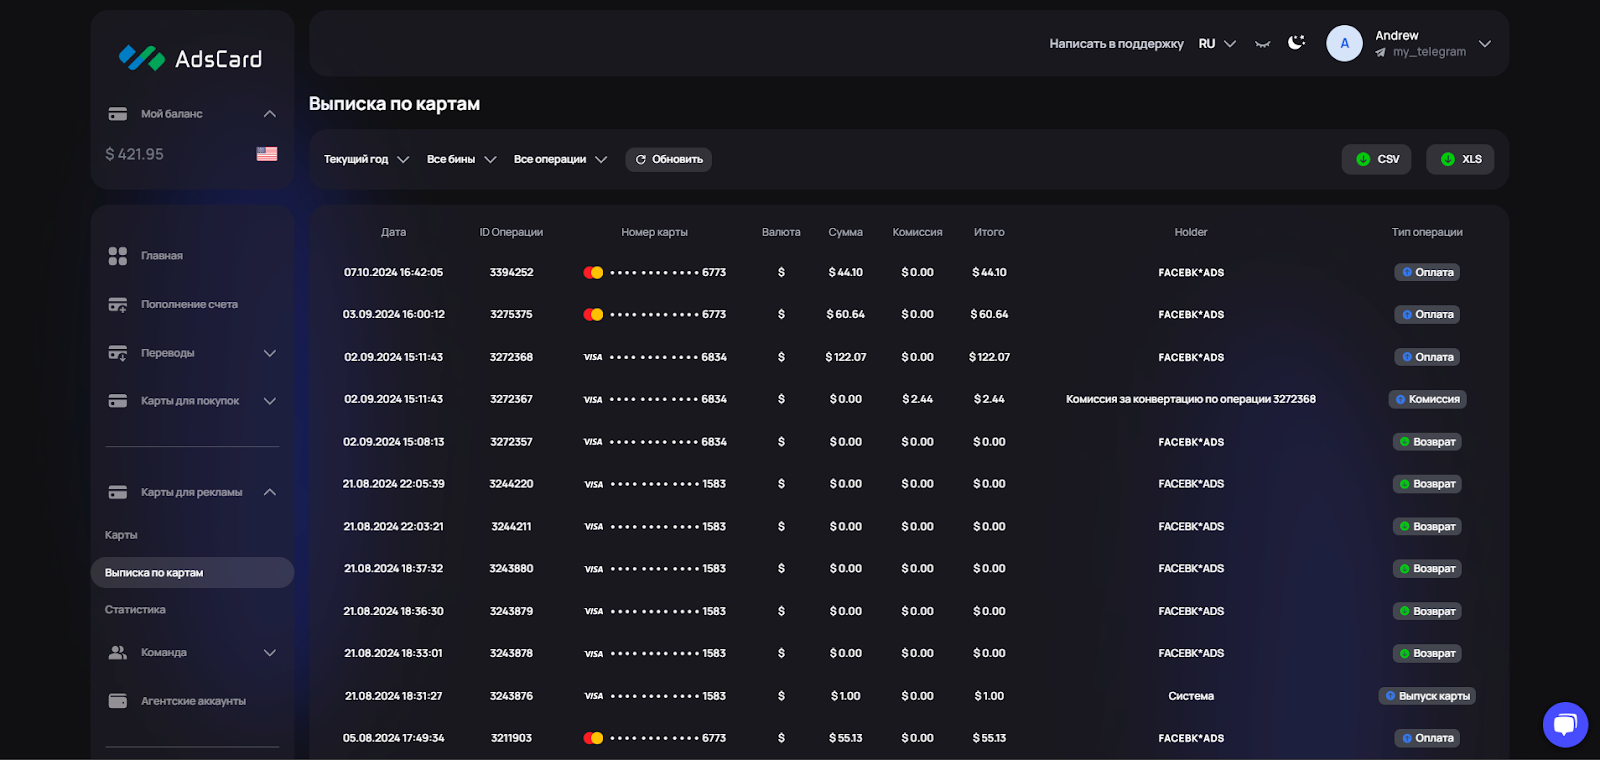The width and height of the screenshot is (1600, 760).
Task: Collapse Карты для рекламы chevron
Action: tap(269, 492)
